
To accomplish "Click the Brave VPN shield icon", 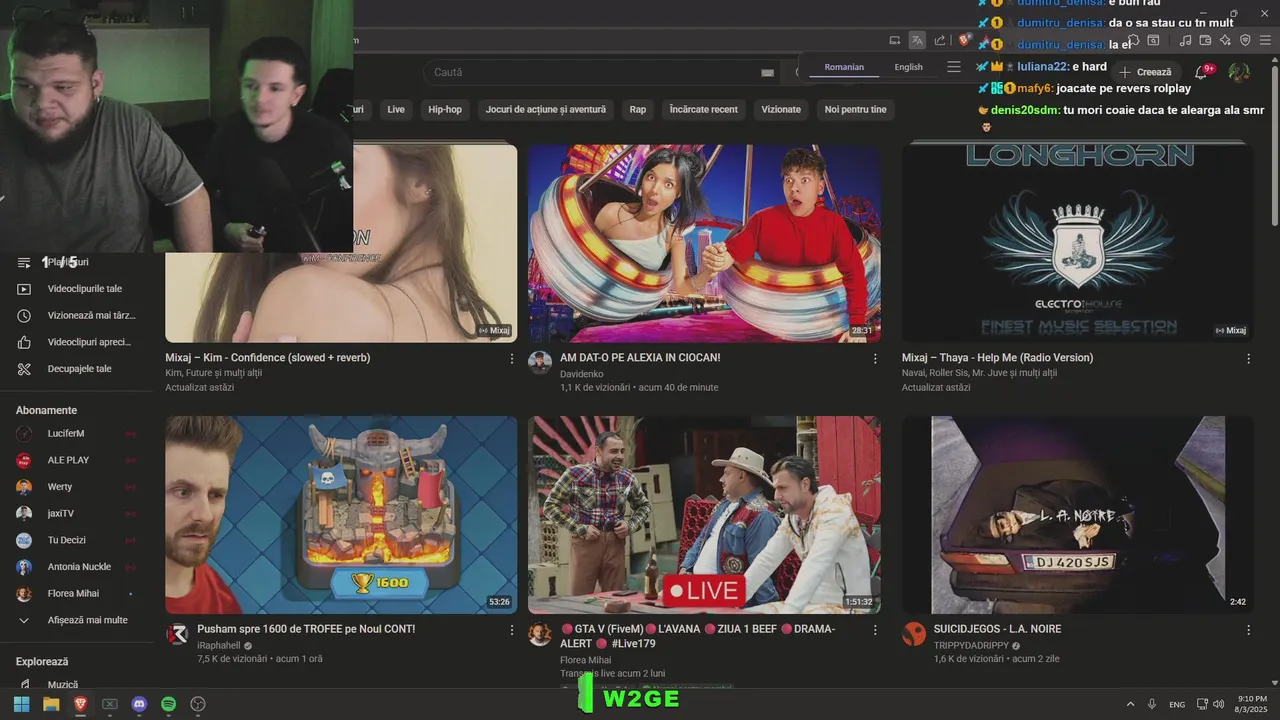I will [x=1245, y=40].
